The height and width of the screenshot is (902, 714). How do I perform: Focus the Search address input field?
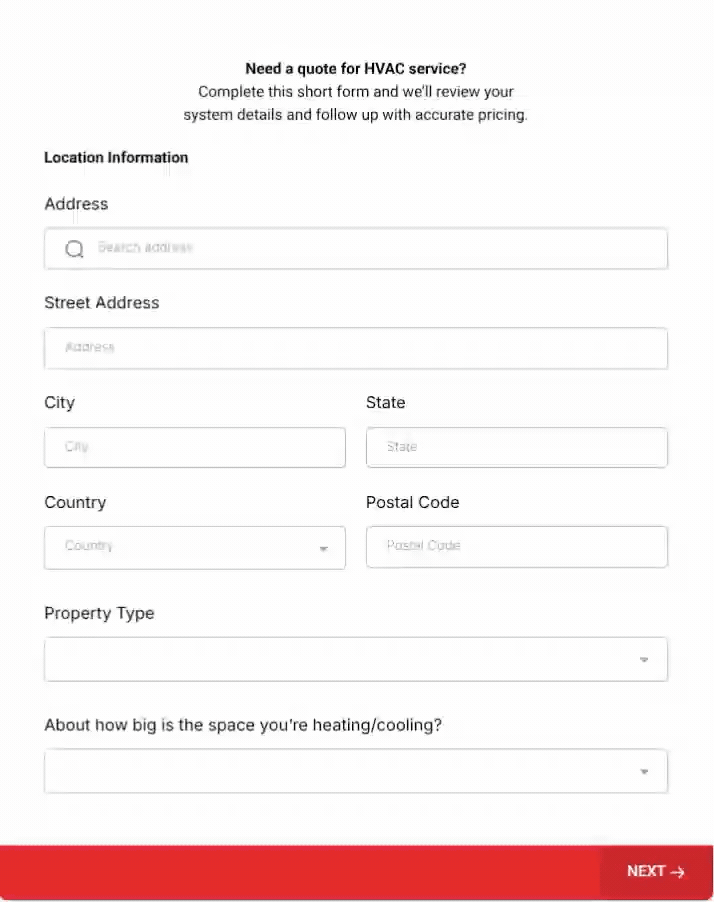click(370, 249)
